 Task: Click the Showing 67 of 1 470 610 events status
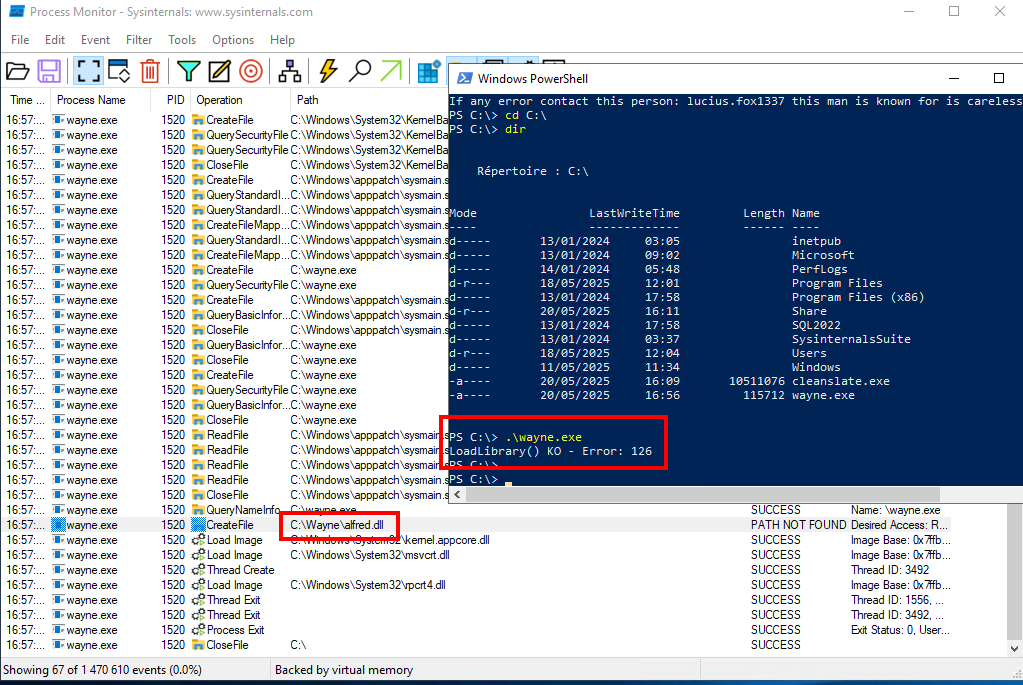click(x=102, y=670)
